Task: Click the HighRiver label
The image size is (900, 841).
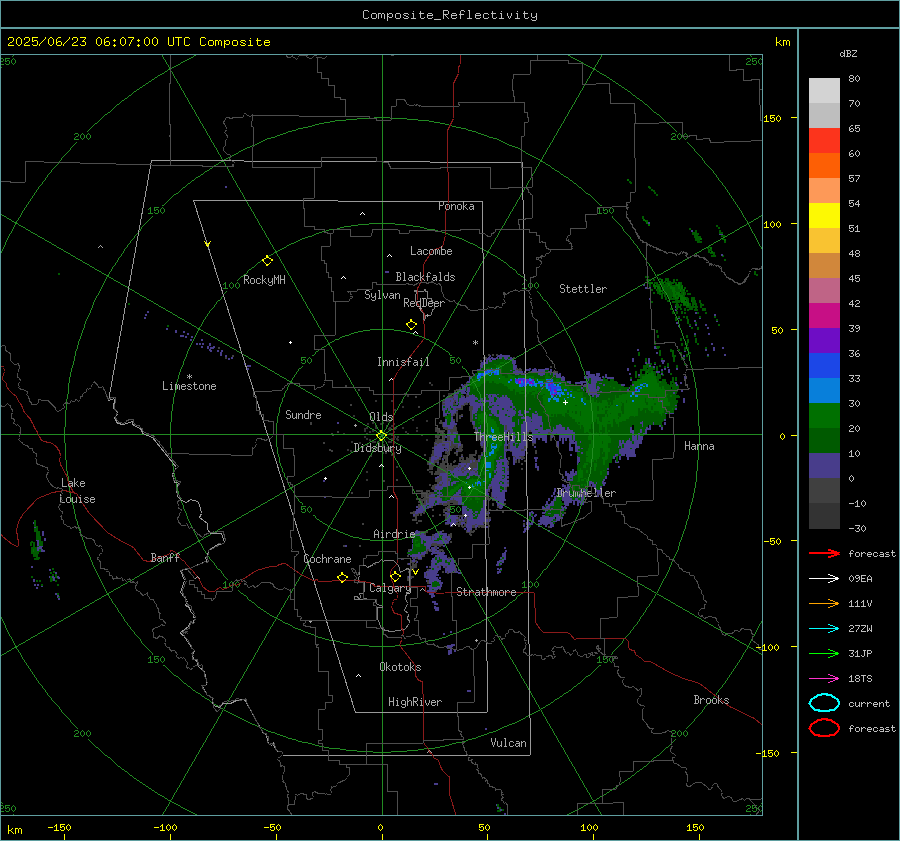Action: [415, 702]
